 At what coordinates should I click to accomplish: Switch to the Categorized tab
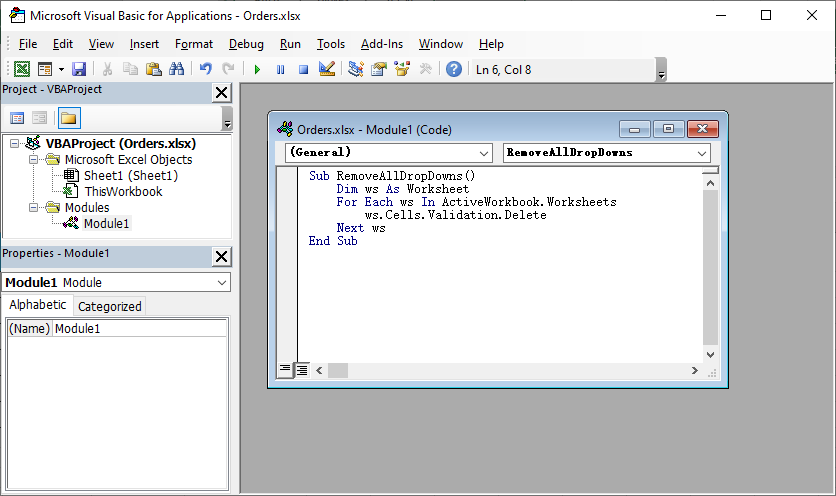pos(110,306)
